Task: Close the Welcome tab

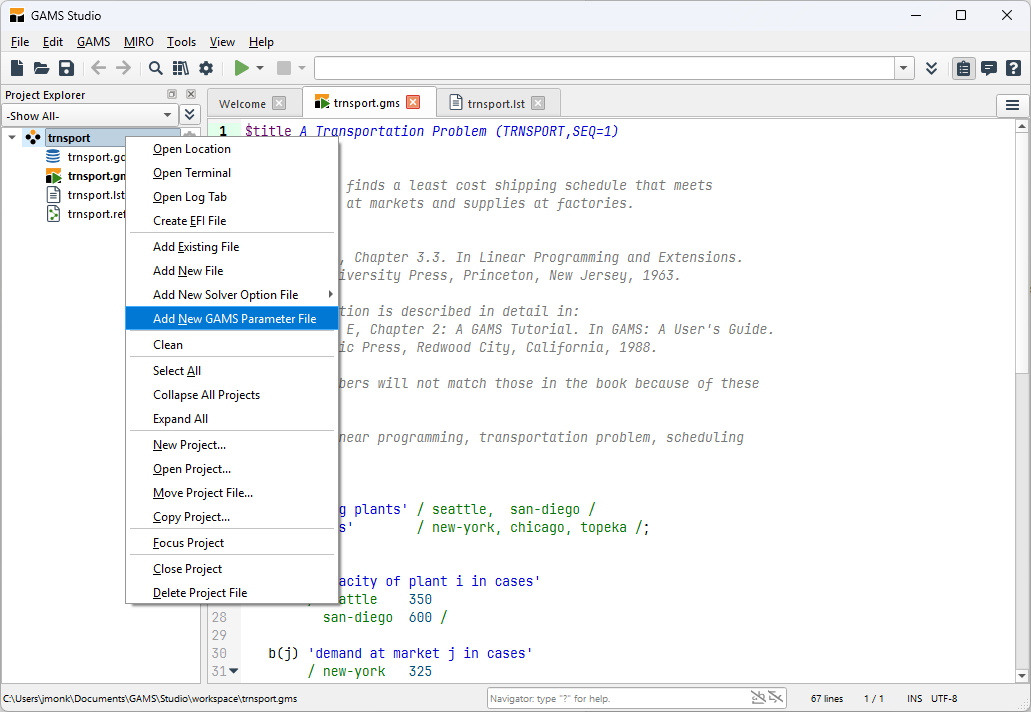Action: click(x=279, y=103)
